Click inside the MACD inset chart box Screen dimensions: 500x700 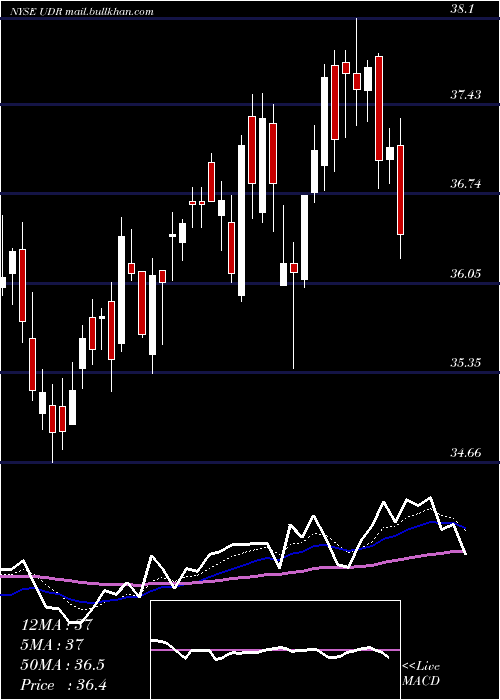275,650
